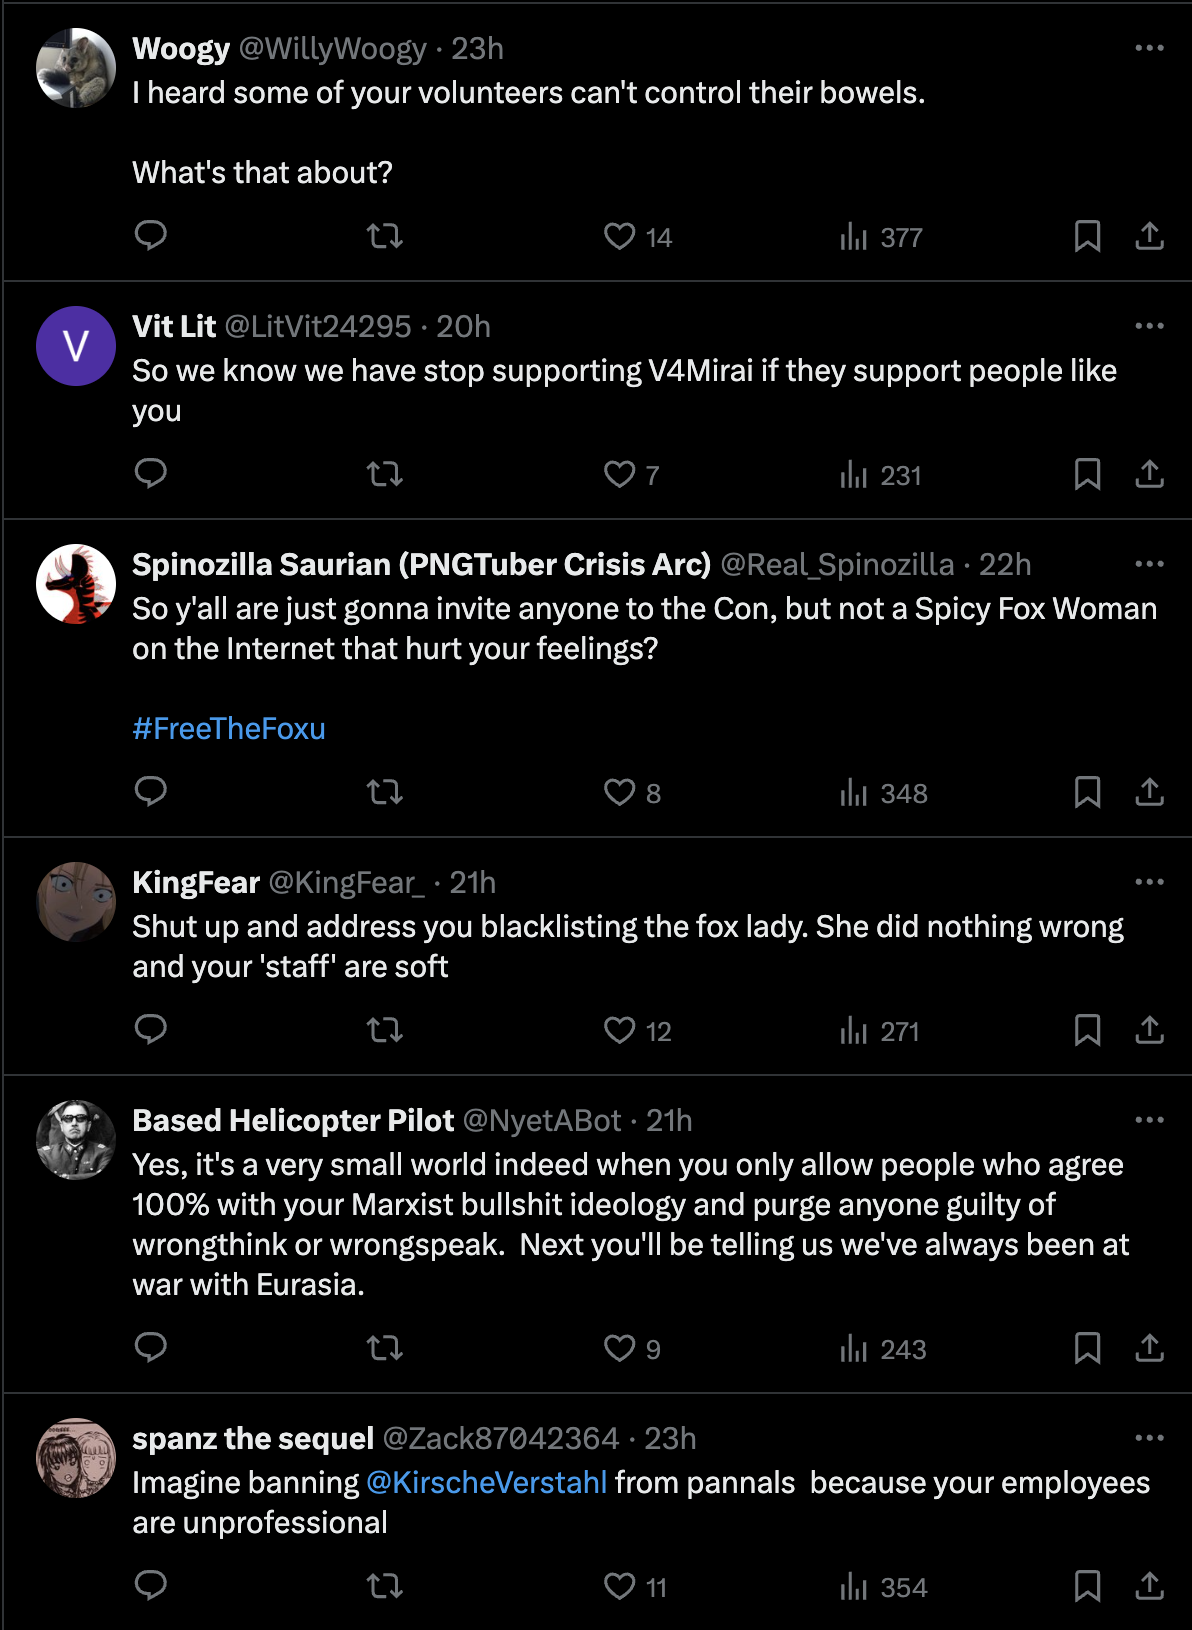Open the #FreeTheFoxu hashtag

(x=229, y=729)
